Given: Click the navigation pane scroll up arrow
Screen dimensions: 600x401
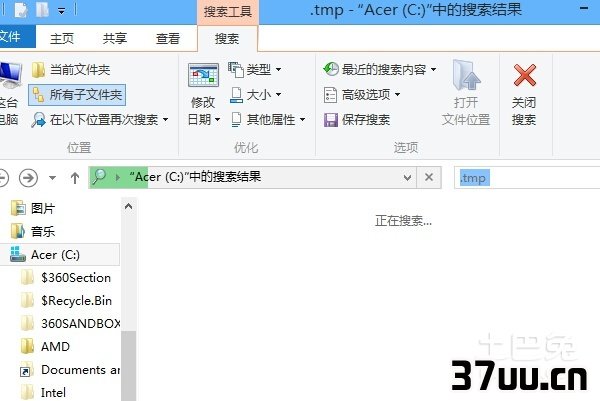Looking at the screenshot, I should (129, 207).
